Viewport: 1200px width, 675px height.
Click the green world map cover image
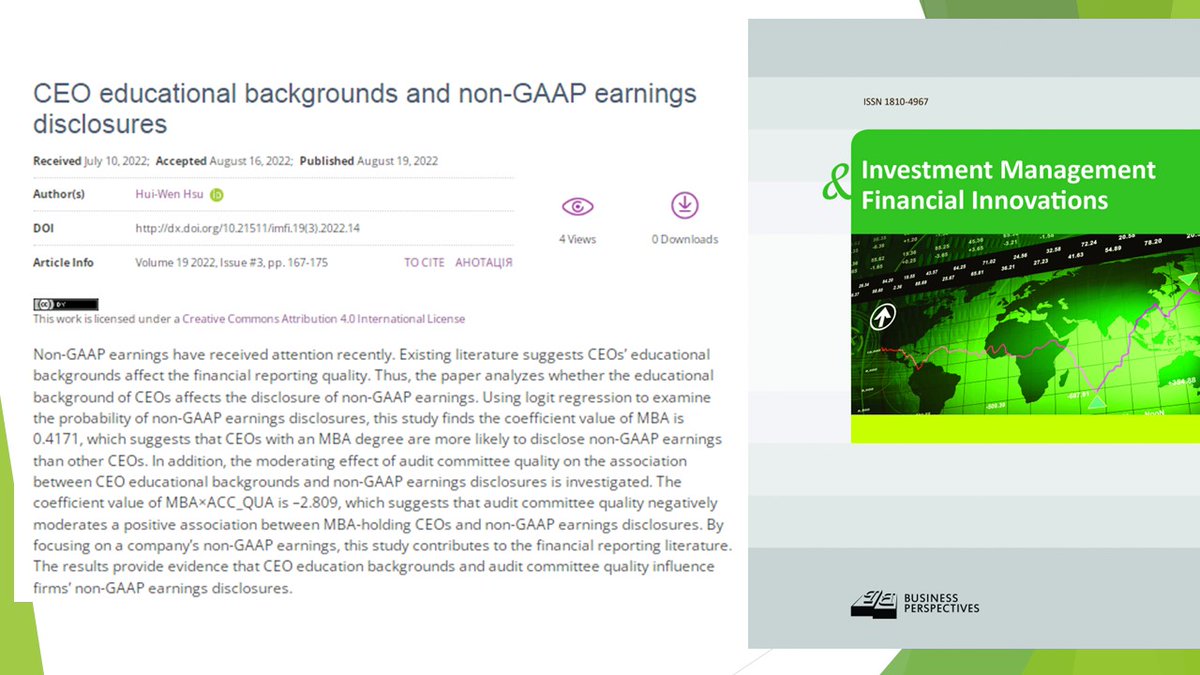[1025, 323]
